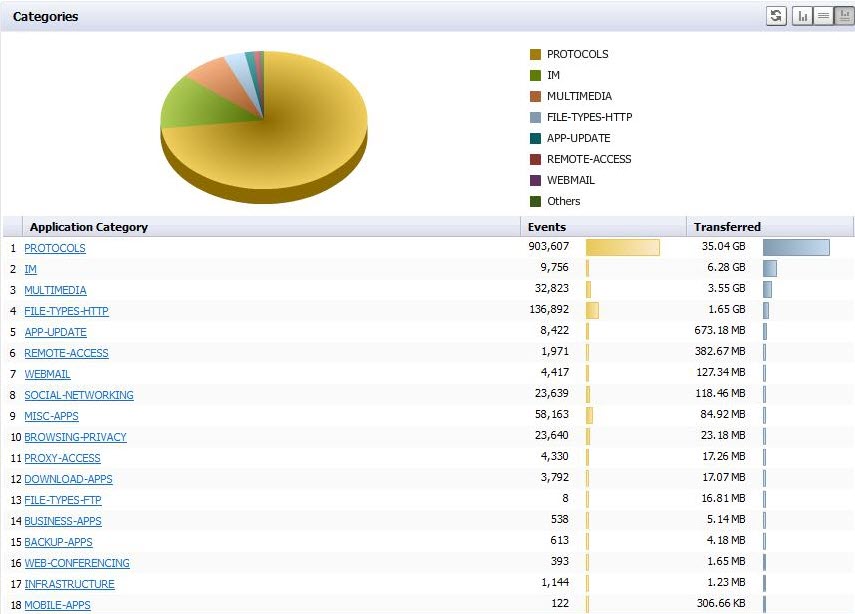Switch to table-only view
The height and width of the screenshot is (614, 855).
pos(823,16)
